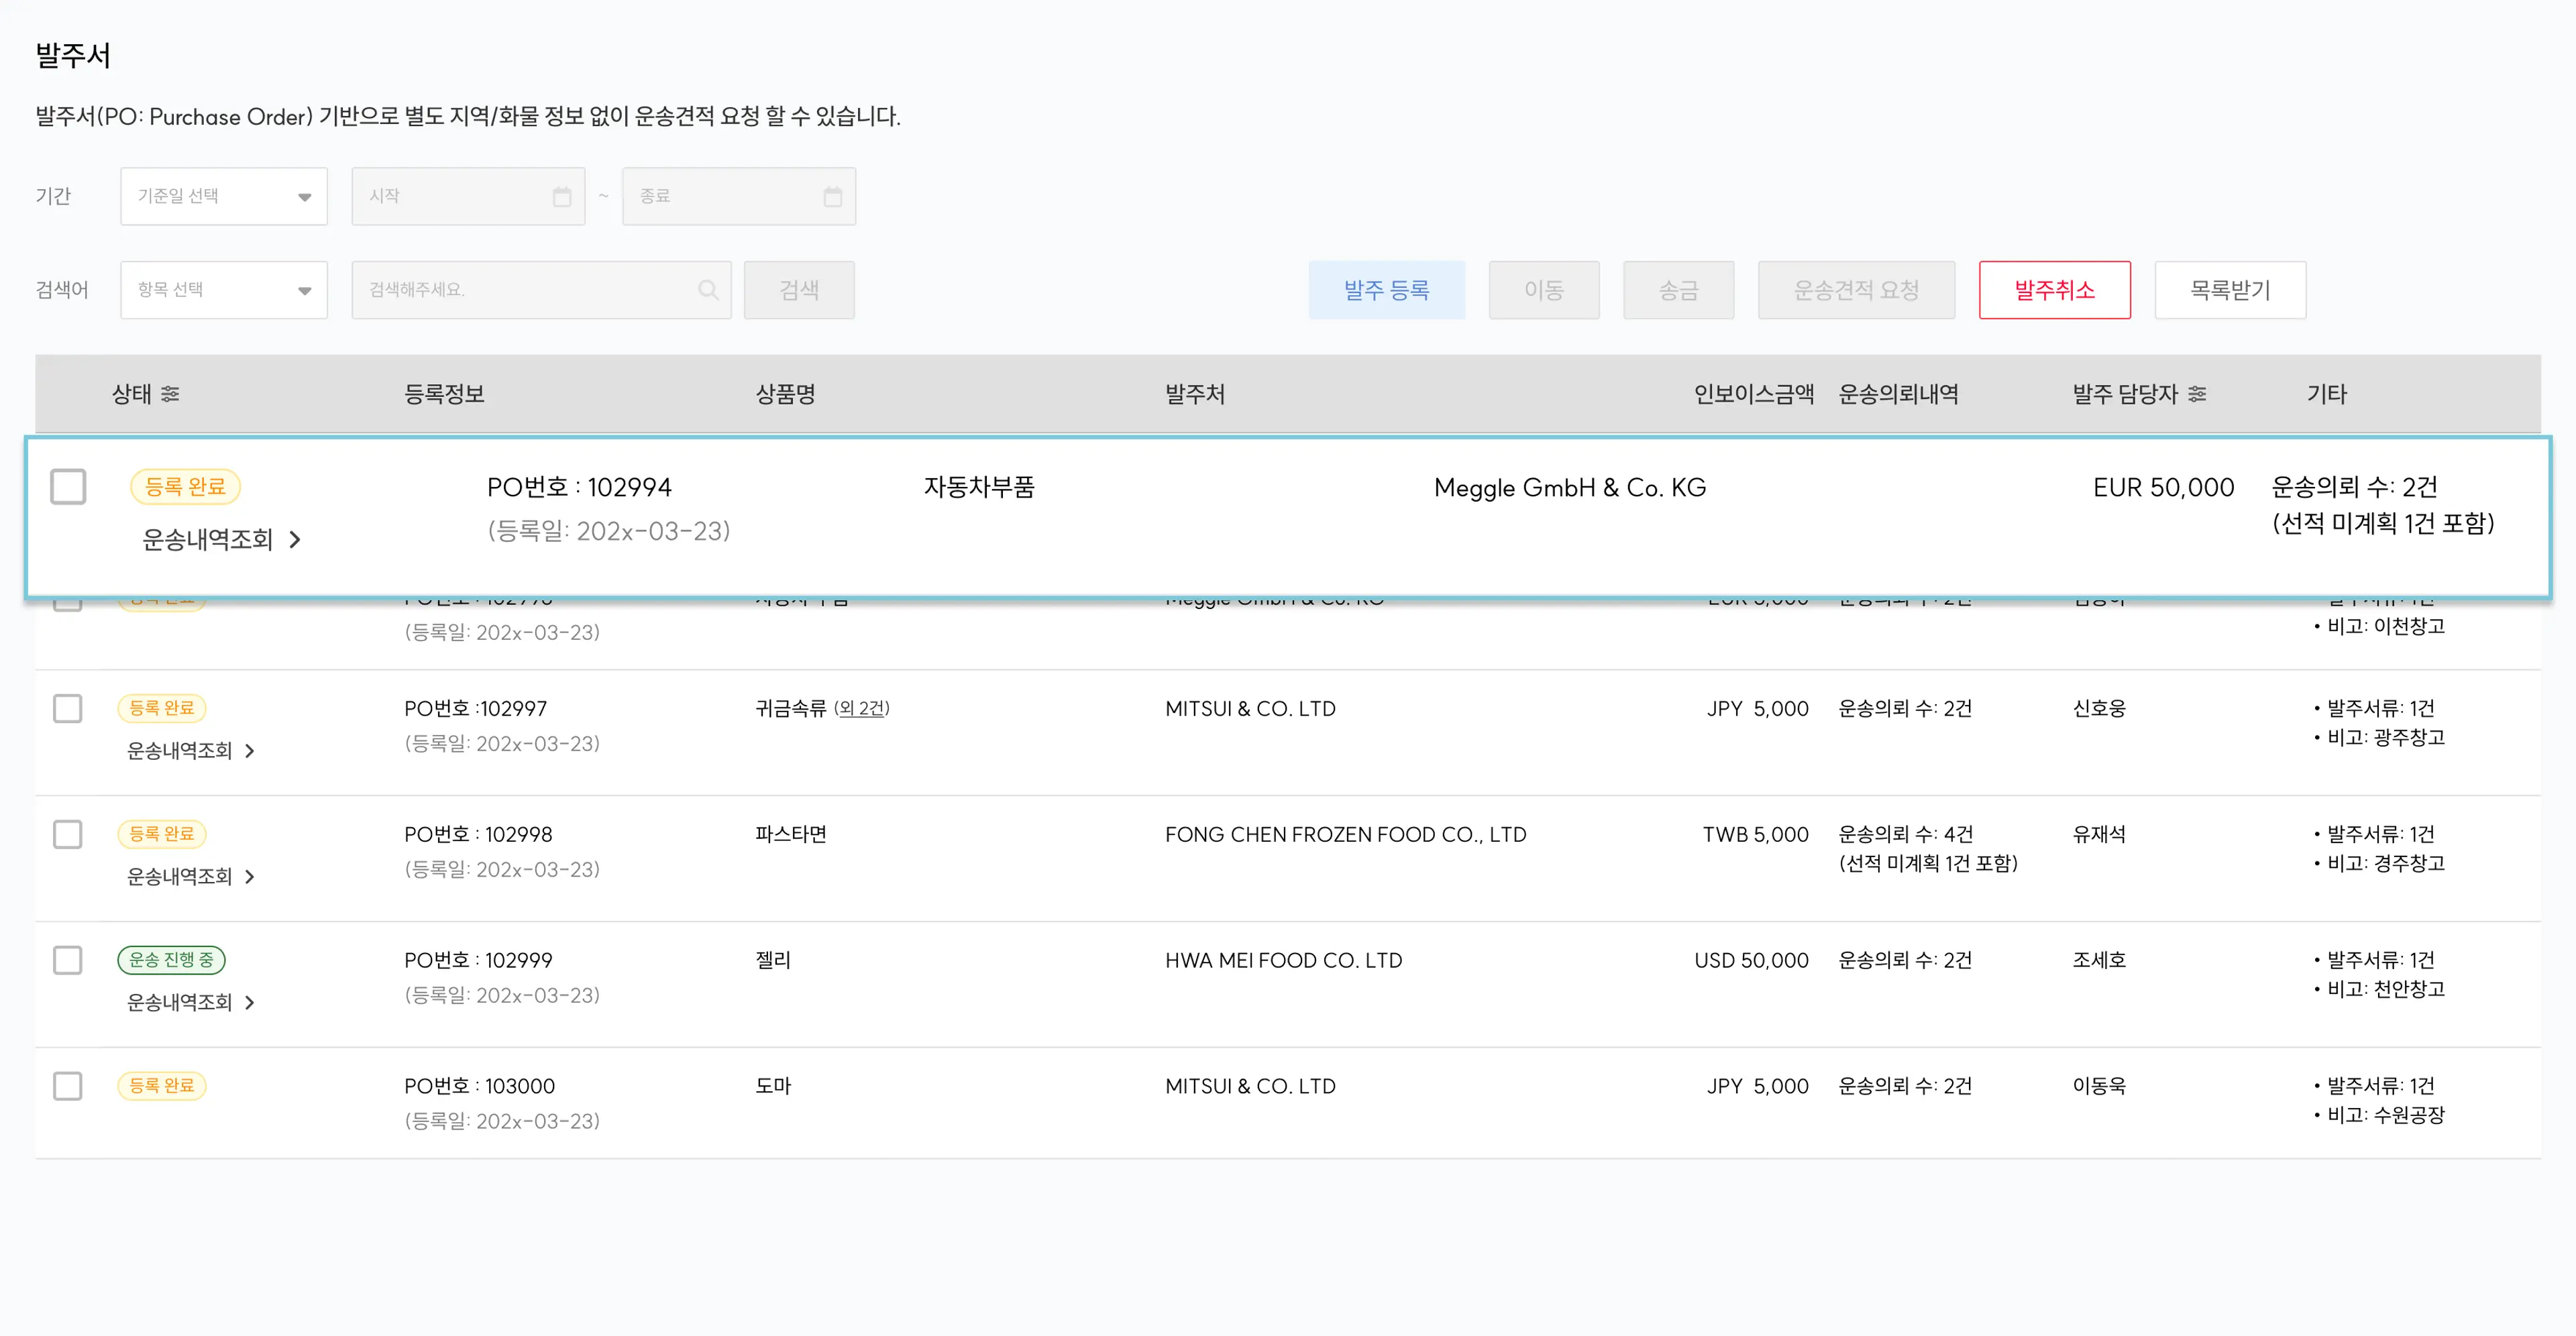Viewport: 2576px width, 1336px height.
Task: Click the note 비고: 광주창고
Action: [2386, 738]
